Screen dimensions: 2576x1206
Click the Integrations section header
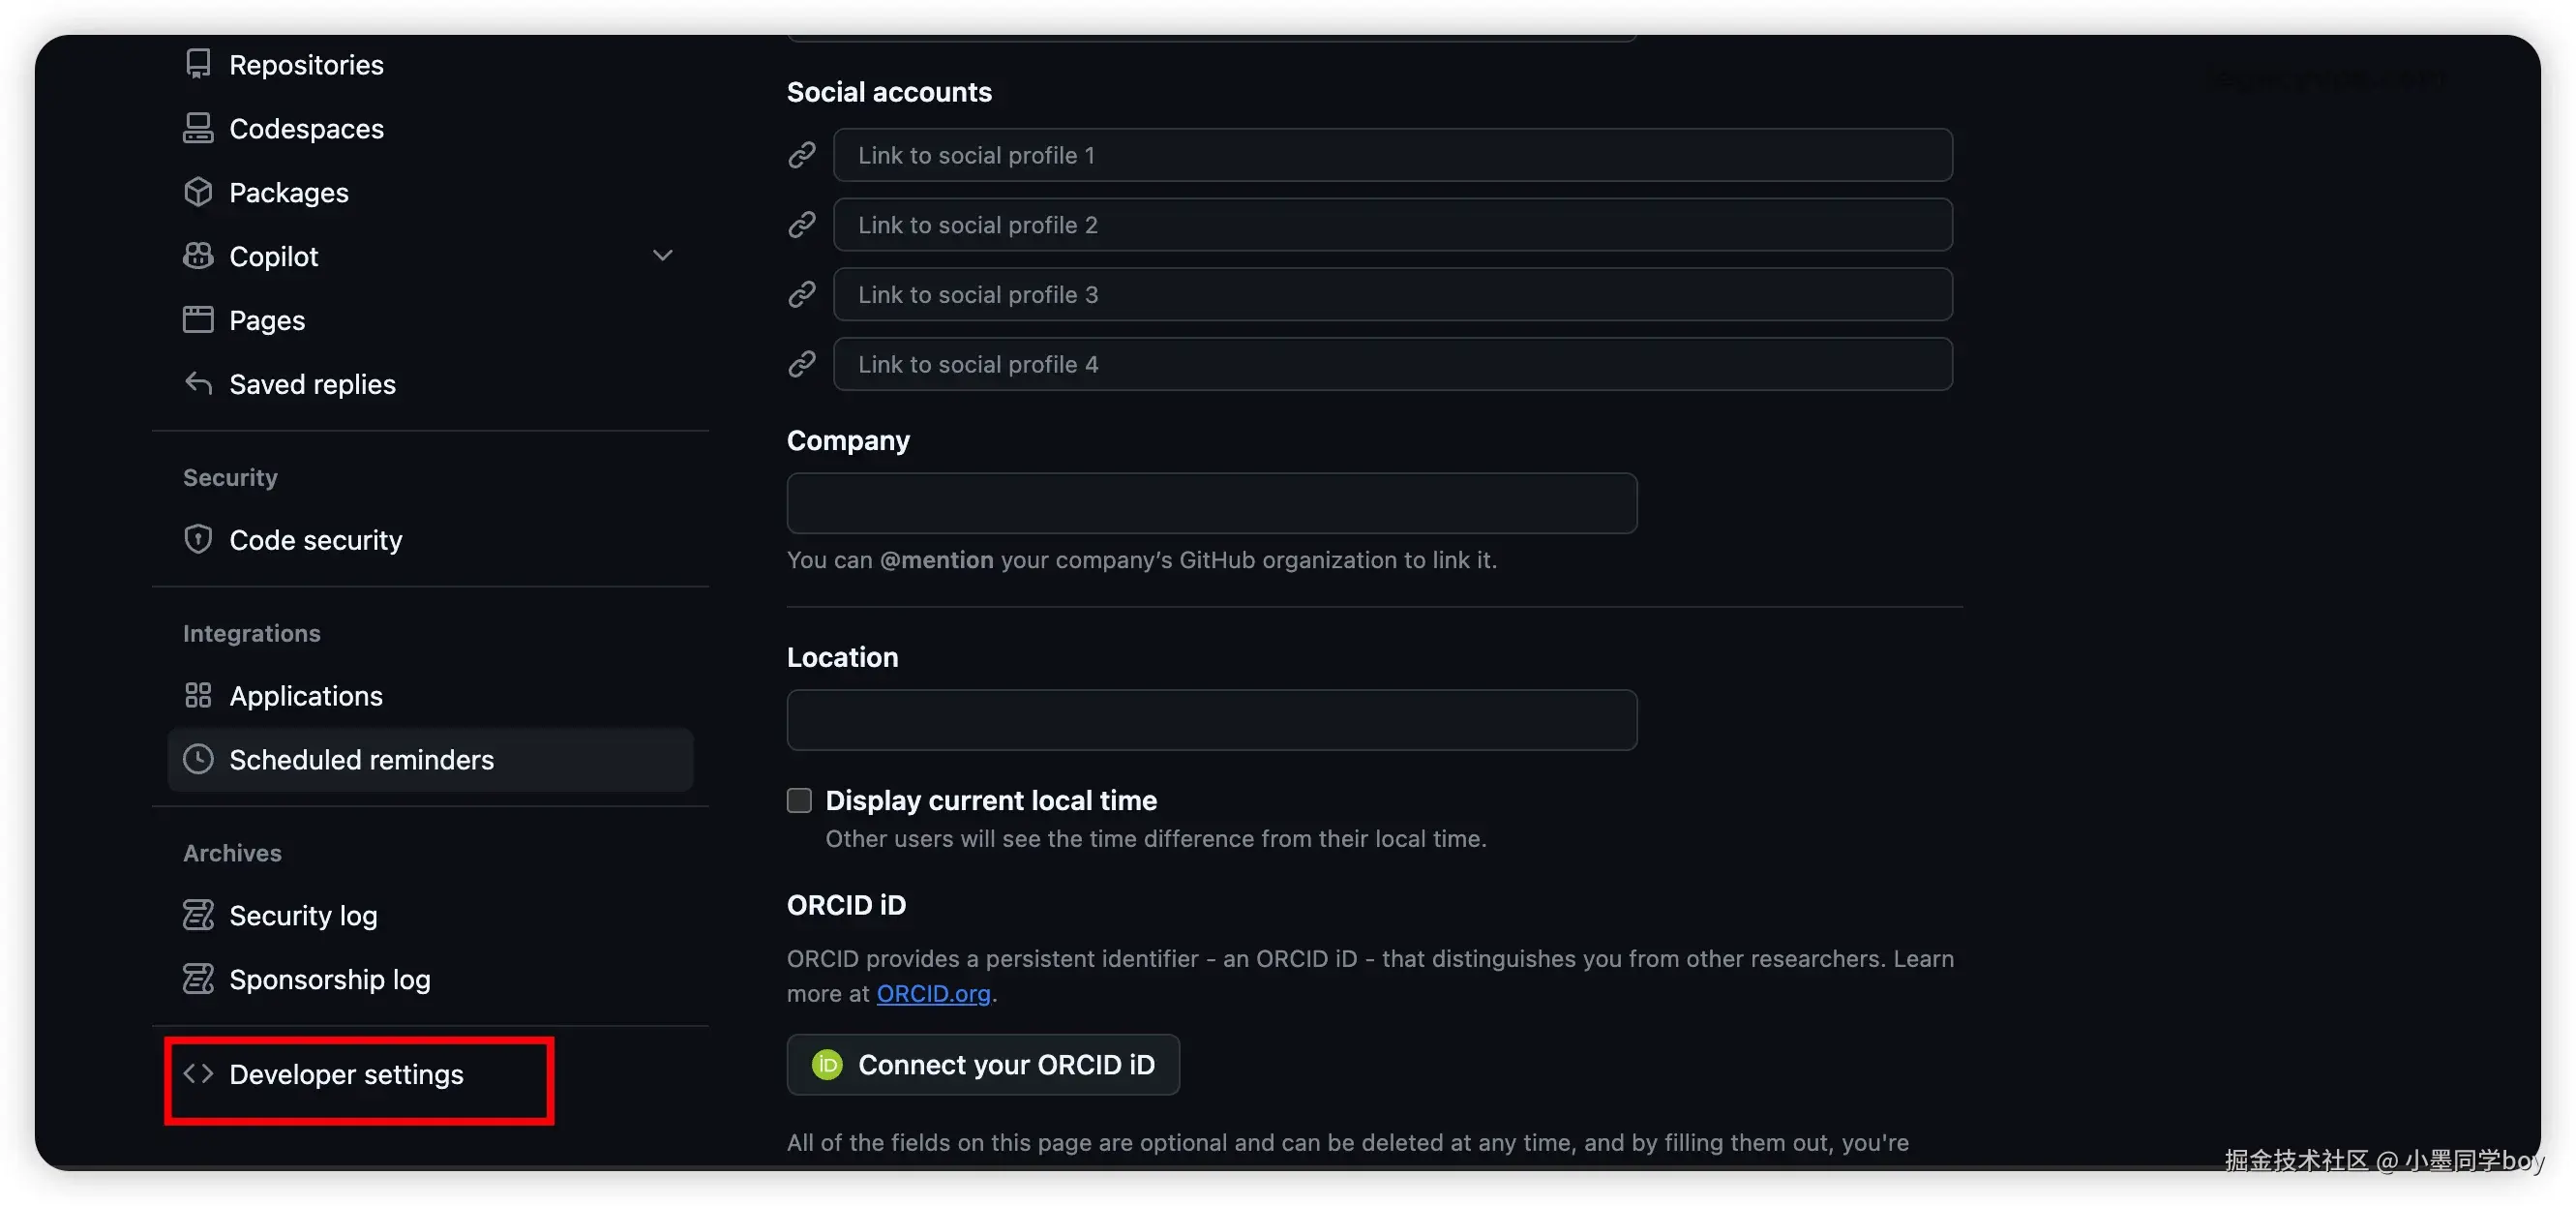click(252, 633)
